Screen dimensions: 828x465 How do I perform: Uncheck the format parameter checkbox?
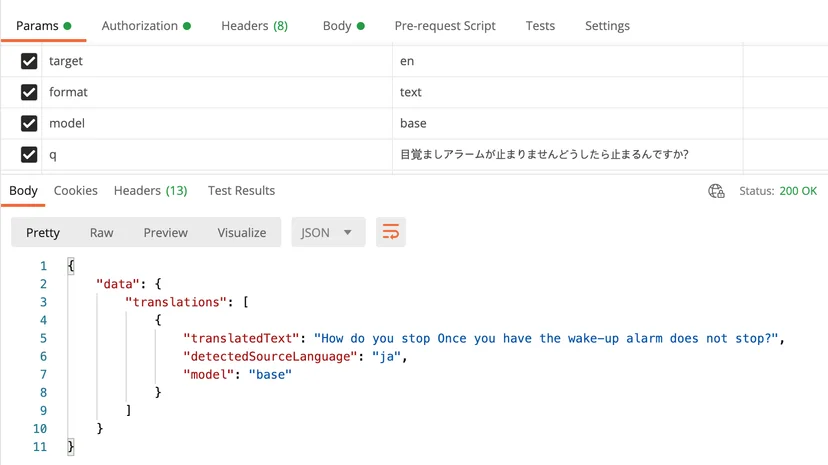pyautogui.click(x=29, y=92)
